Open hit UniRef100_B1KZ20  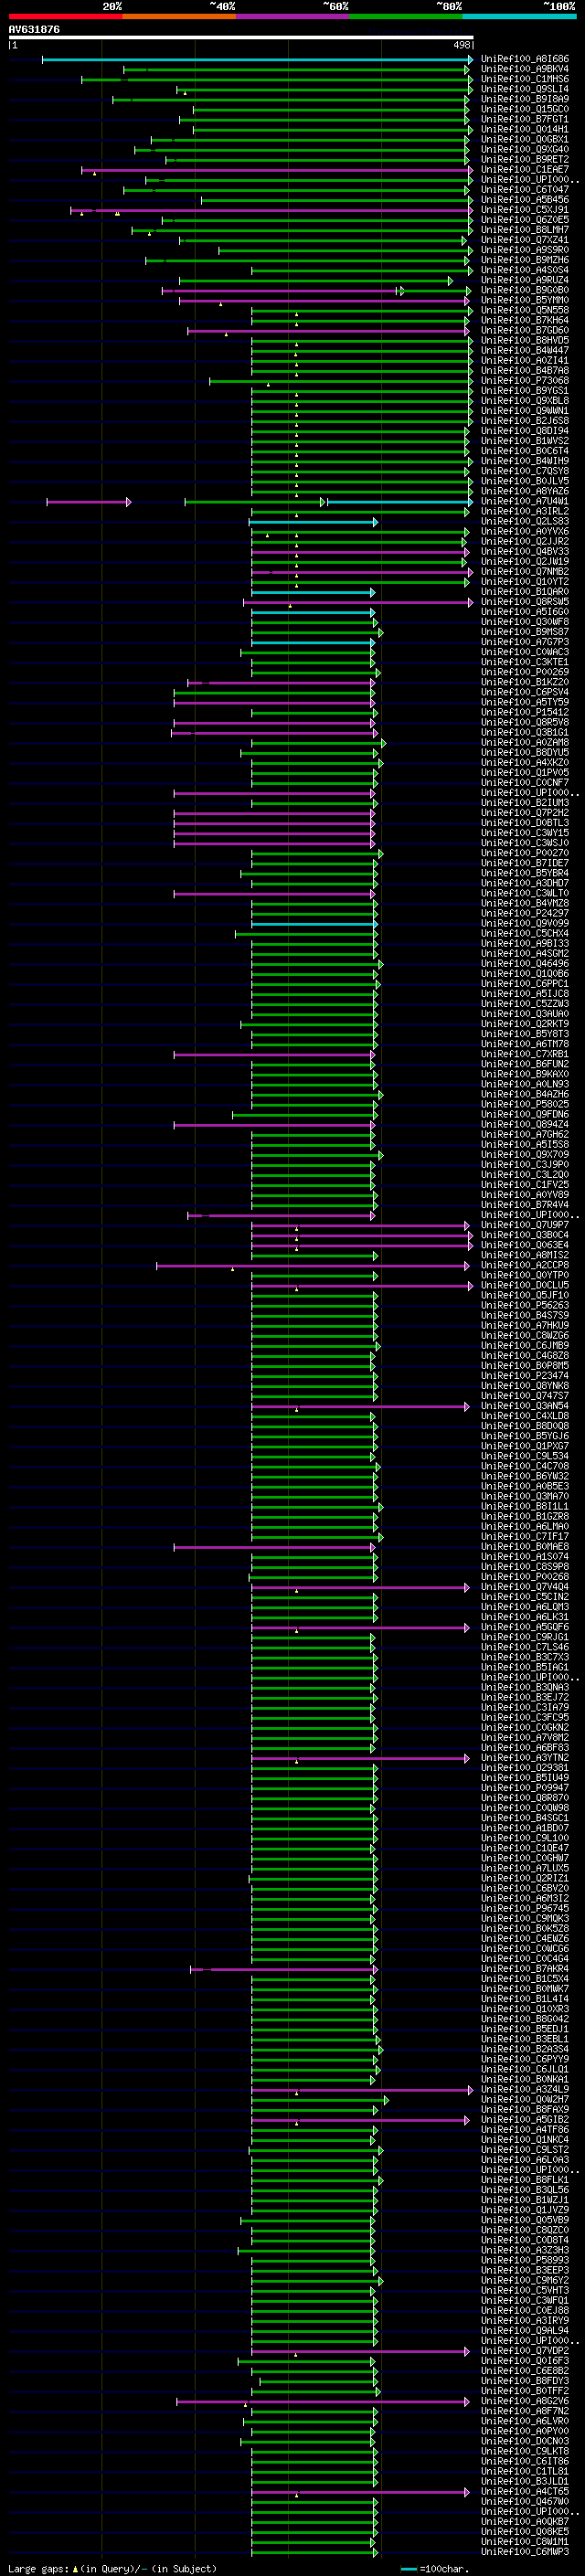(x=525, y=682)
